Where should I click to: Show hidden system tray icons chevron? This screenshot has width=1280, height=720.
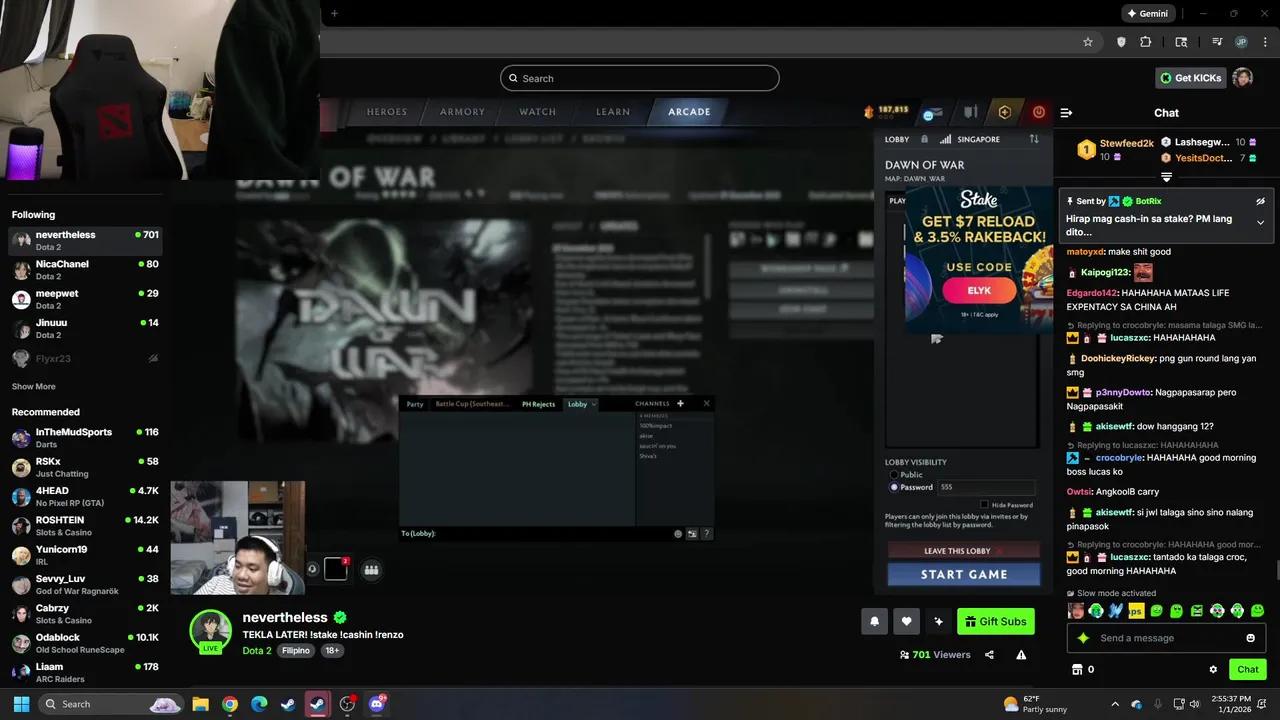pyautogui.click(x=1115, y=704)
